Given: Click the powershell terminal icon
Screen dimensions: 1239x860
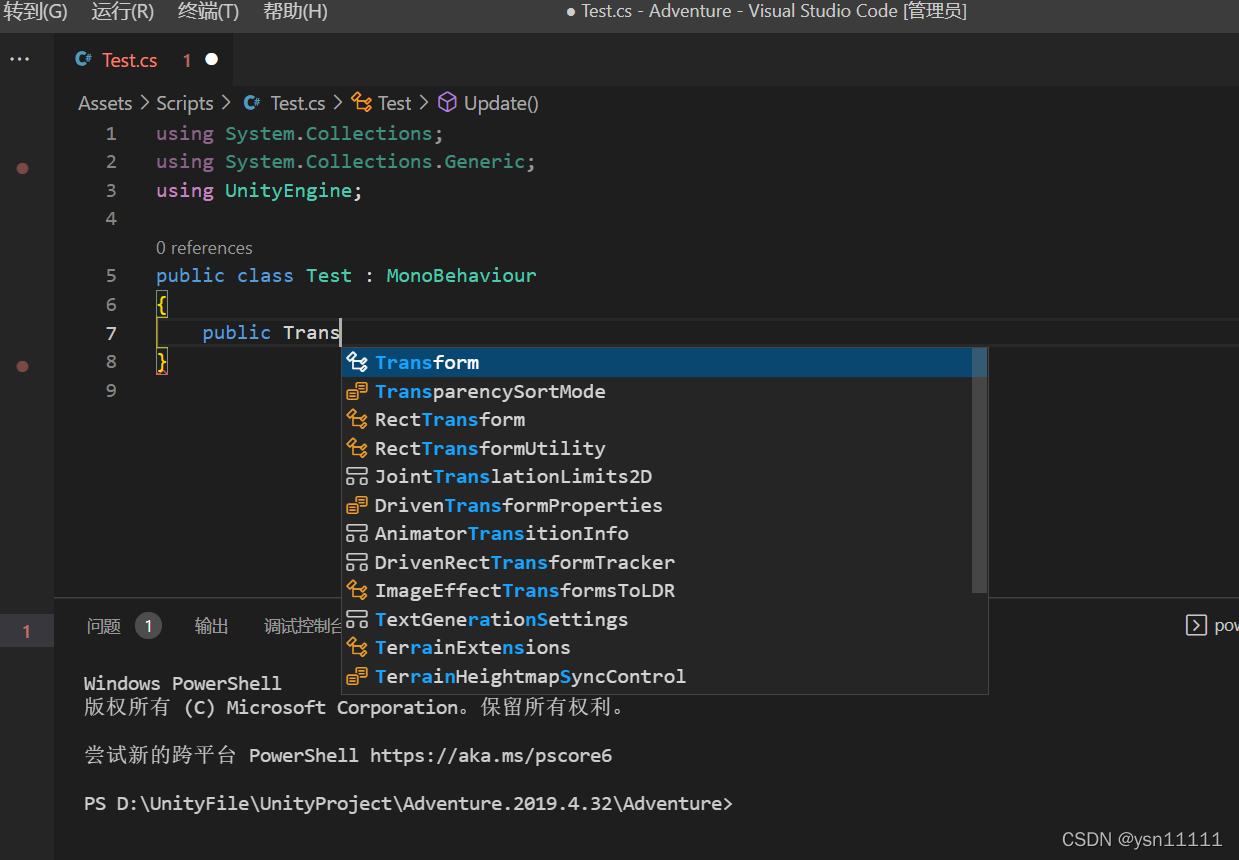Looking at the screenshot, I should point(1196,625).
